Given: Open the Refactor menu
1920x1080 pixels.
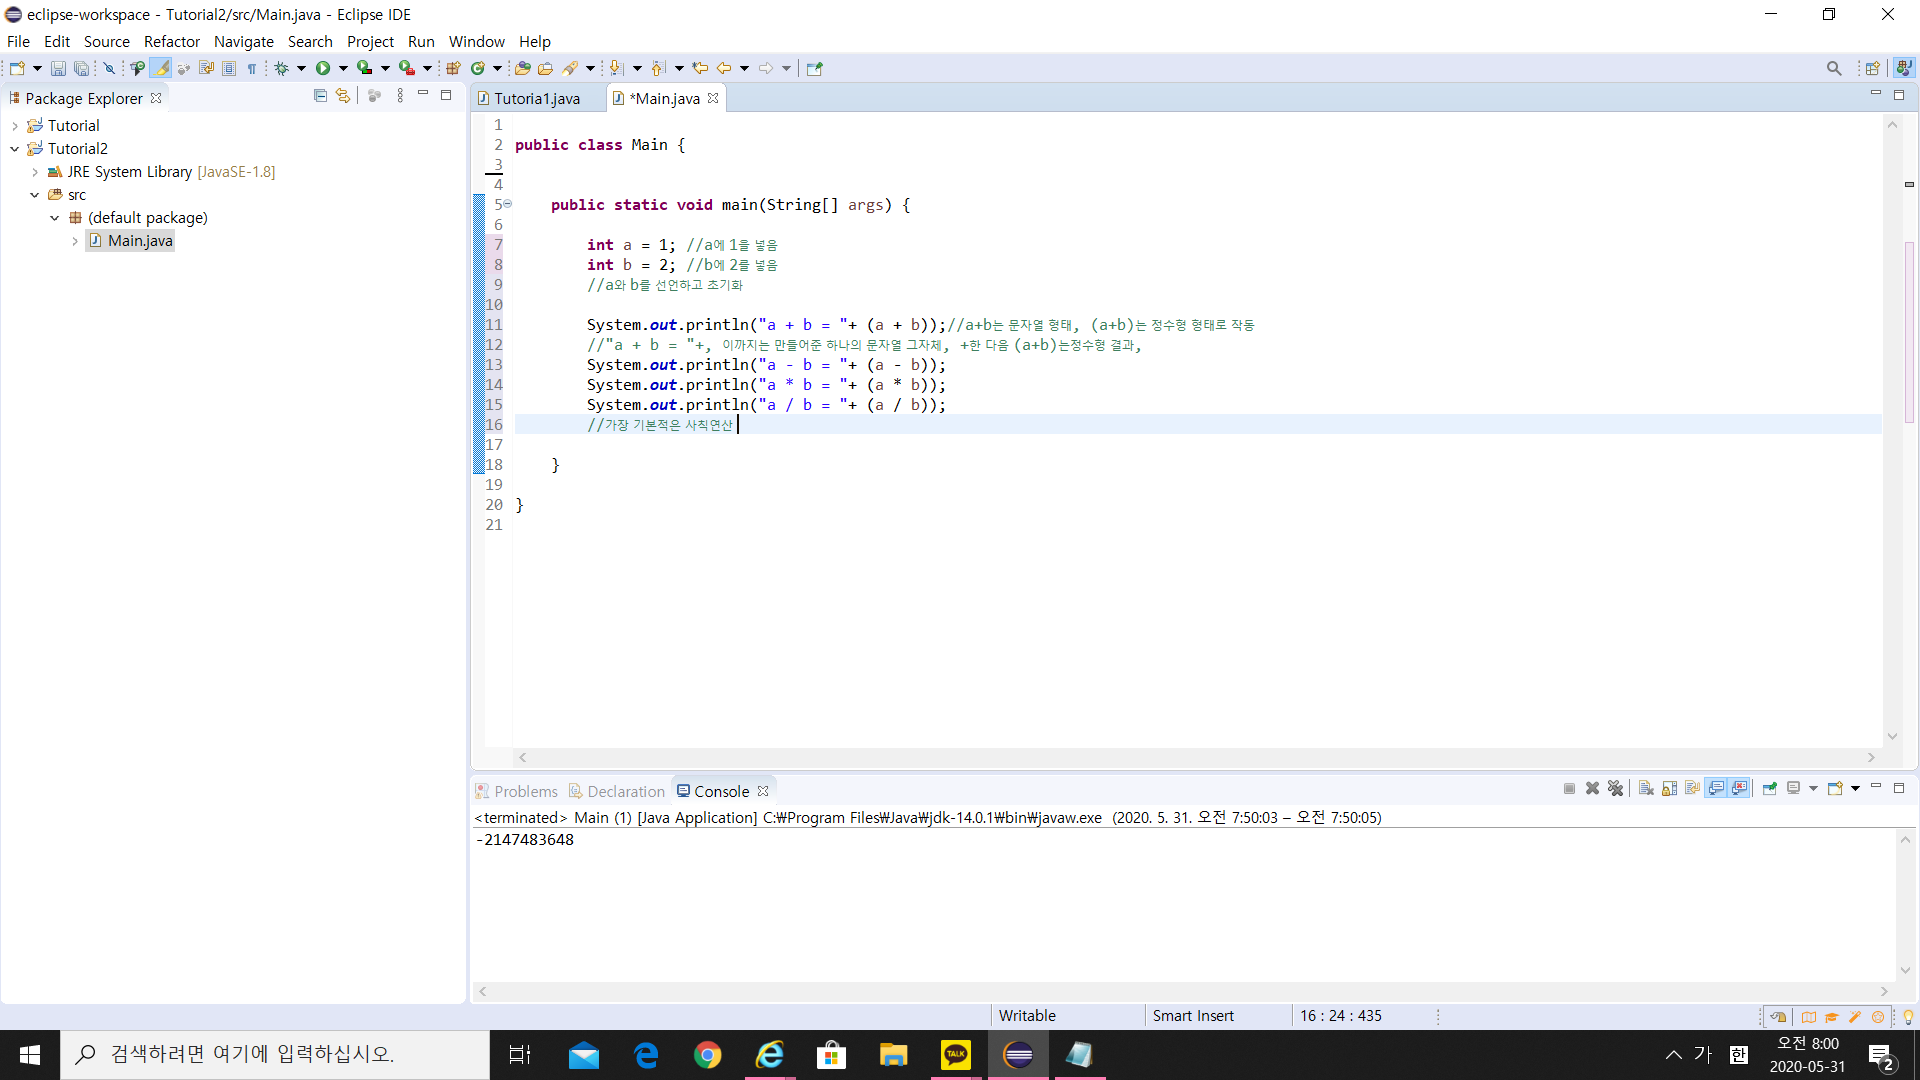Looking at the screenshot, I should tap(171, 41).
